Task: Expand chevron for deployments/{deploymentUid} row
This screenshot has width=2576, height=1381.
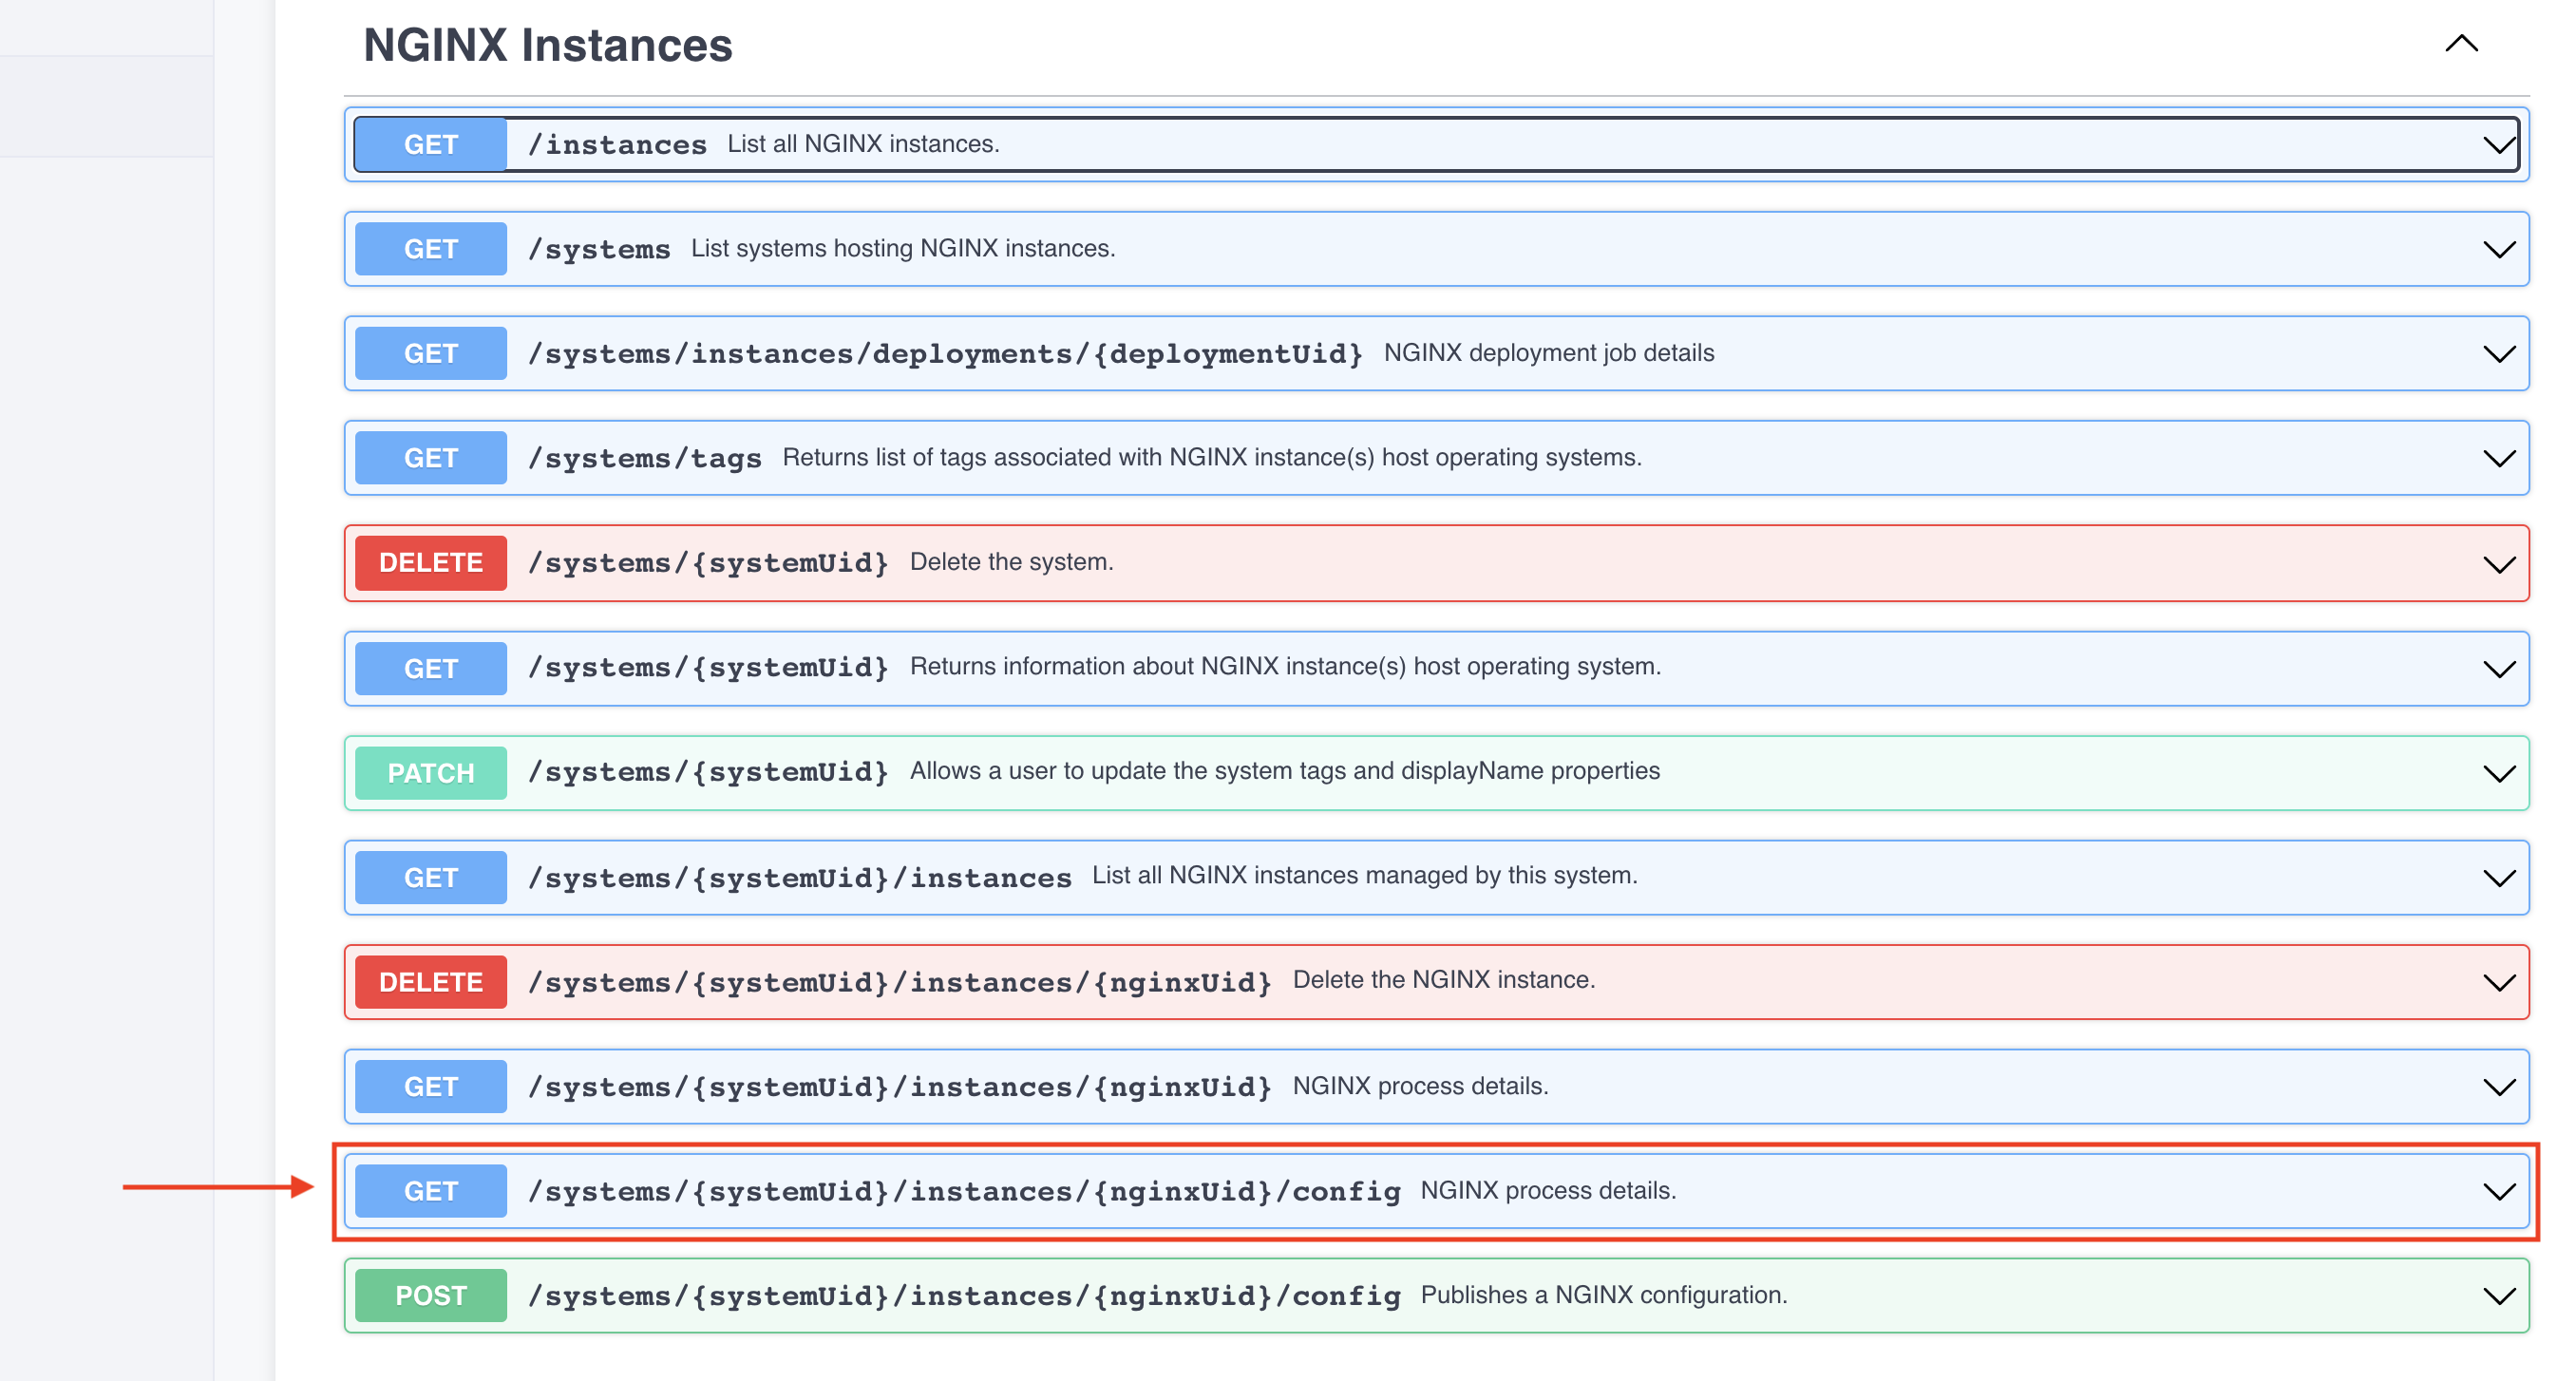Action: point(2499,354)
